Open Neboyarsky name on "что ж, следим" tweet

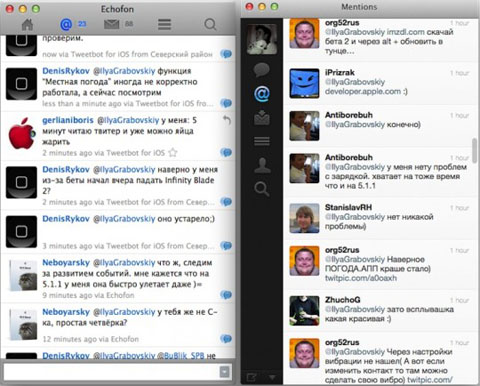tap(66, 263)
